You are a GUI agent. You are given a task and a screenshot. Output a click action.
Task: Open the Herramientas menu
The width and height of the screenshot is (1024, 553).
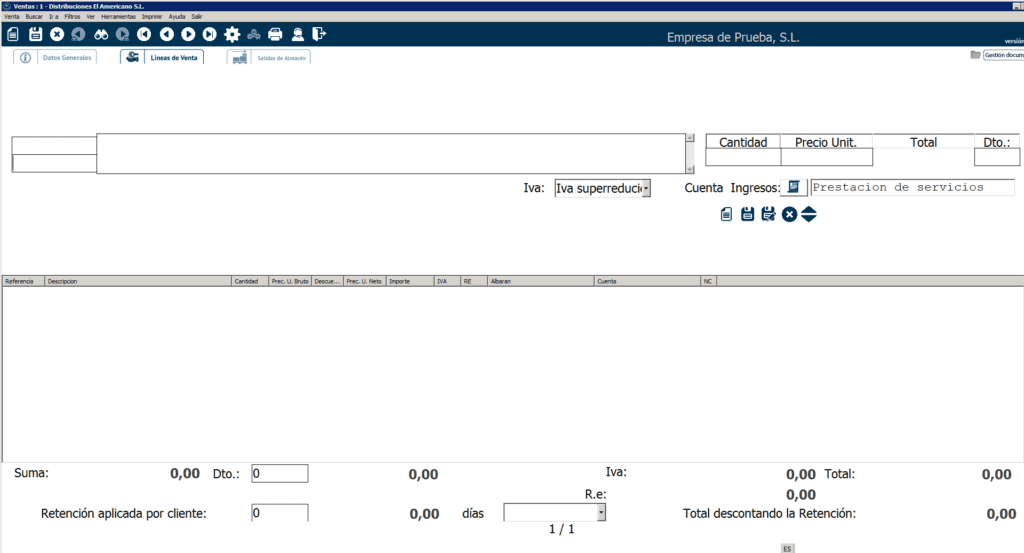pos(118,17)
